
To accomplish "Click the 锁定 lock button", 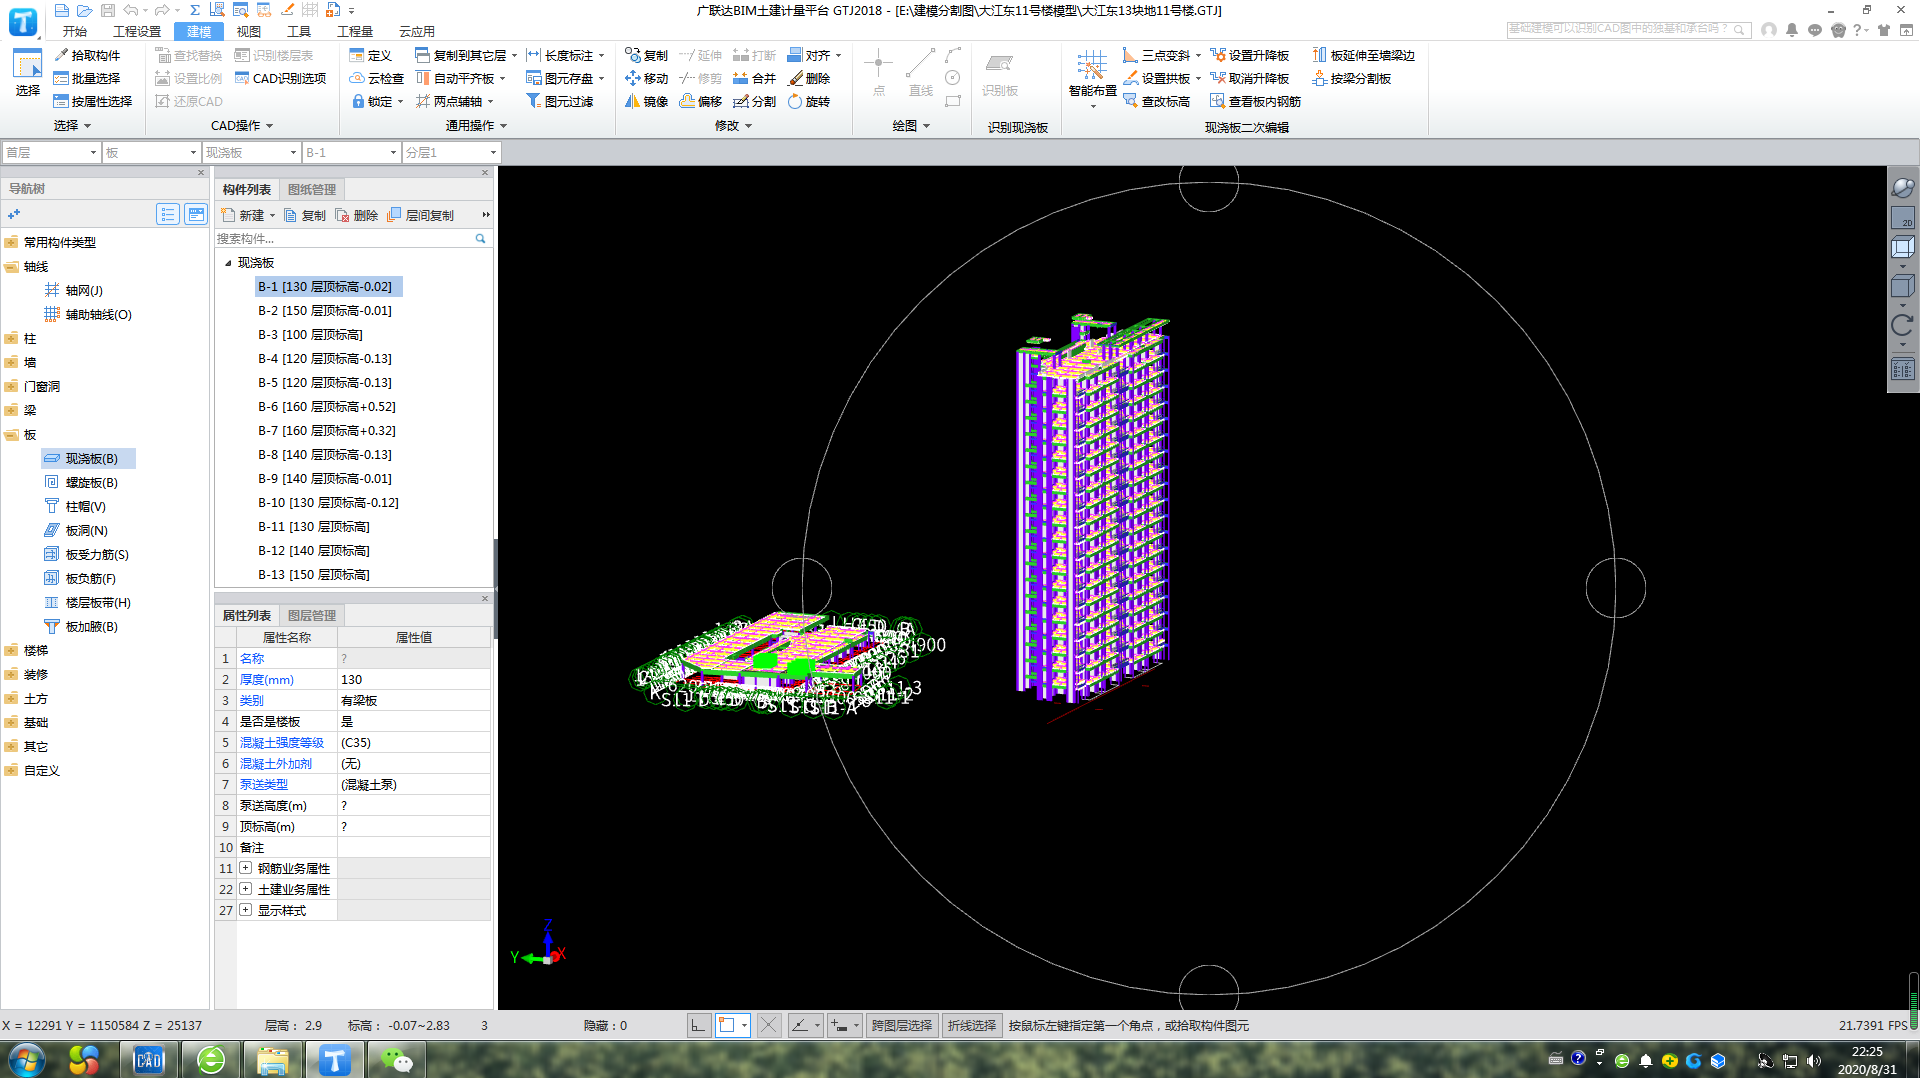I will click(x=376, y=101).
